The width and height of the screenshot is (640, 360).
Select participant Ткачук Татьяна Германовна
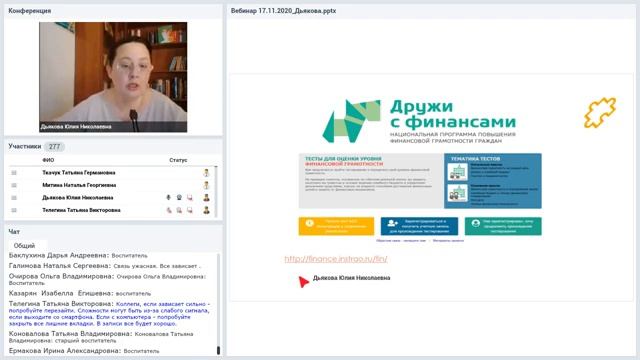pos(79,173)
